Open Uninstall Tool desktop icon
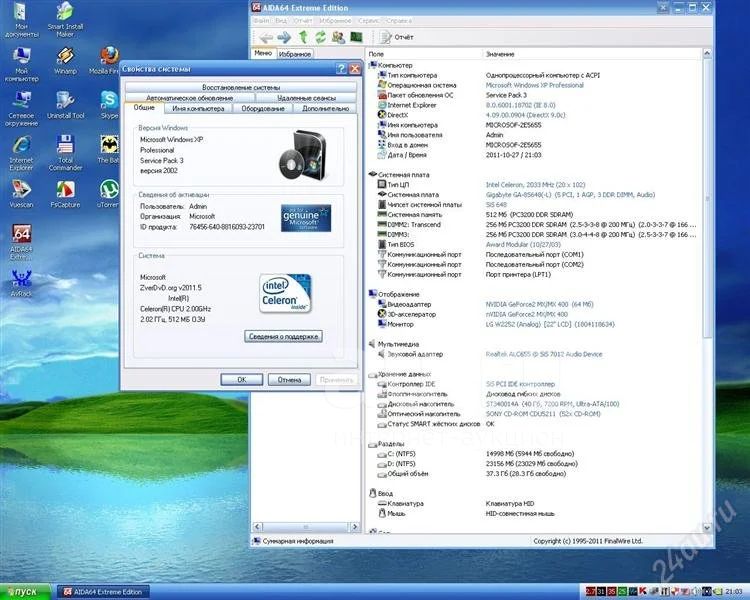Screen dimensions: 750x600 pos(65,105)
